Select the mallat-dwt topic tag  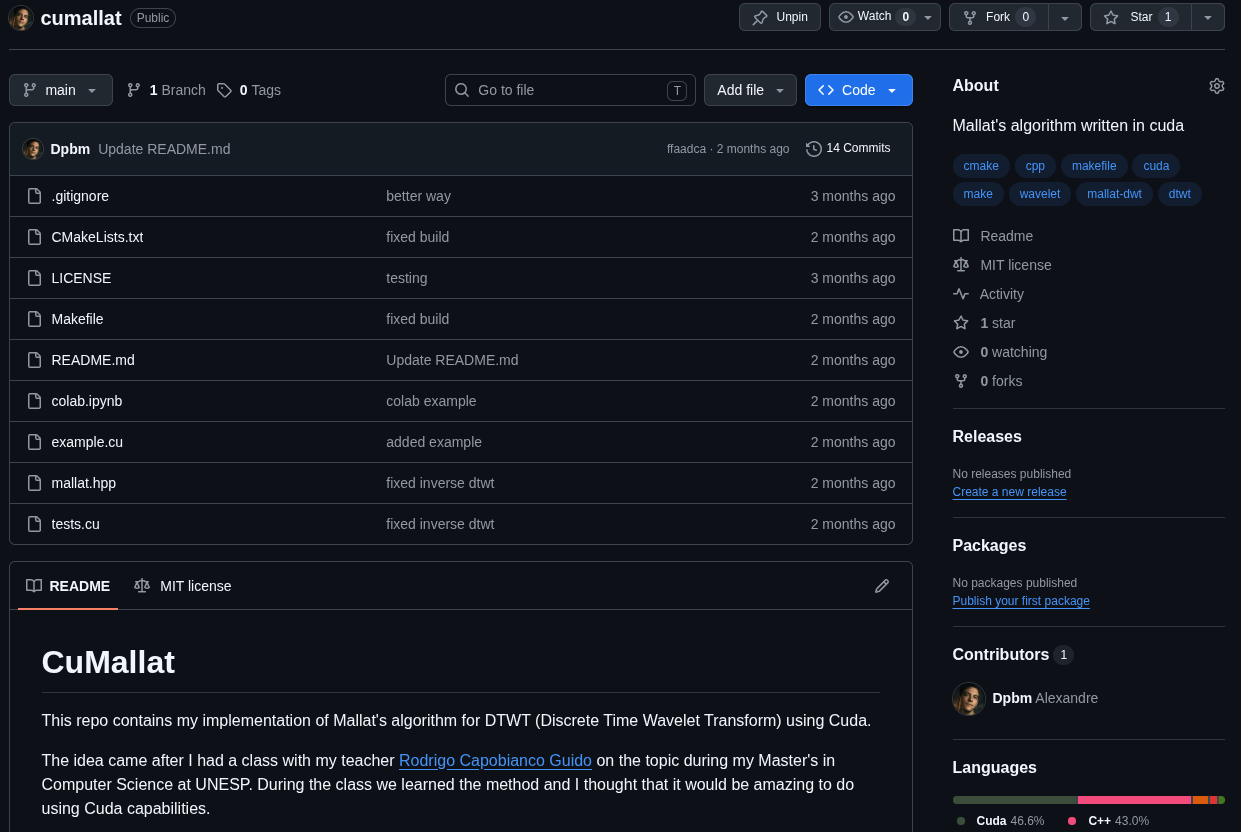1114,194
